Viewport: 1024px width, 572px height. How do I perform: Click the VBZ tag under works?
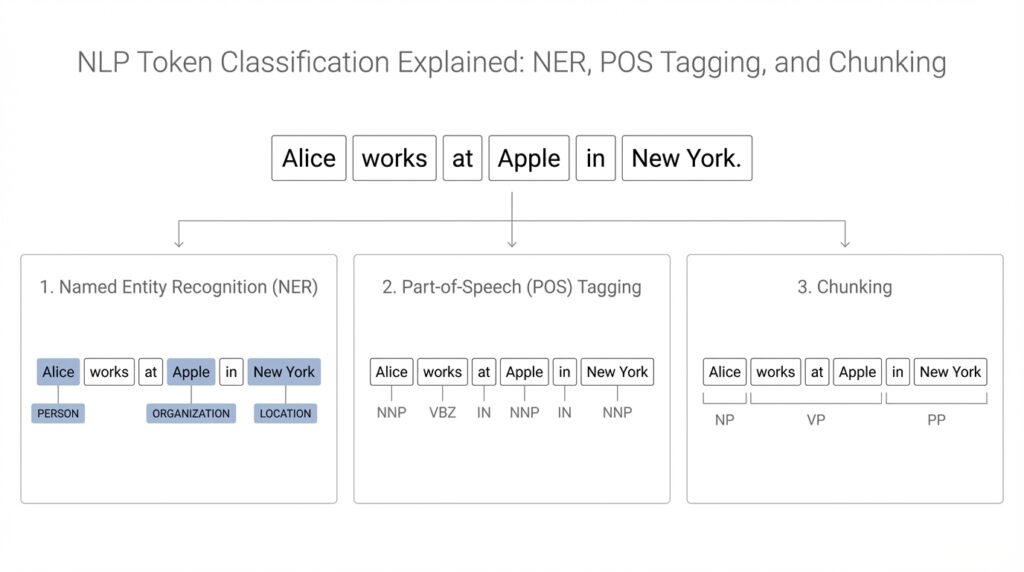click(x=442, y=413)
